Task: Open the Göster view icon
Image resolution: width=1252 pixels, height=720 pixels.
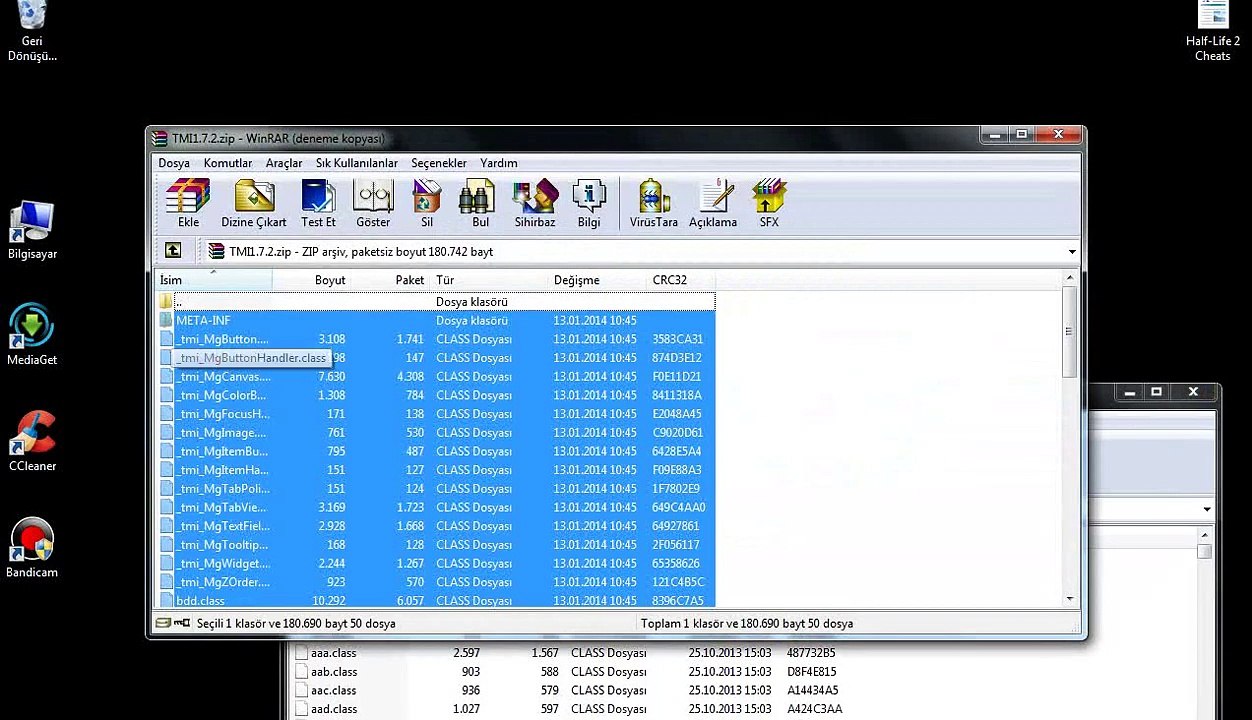Action: pyautogui.click(x=373, y=203)
